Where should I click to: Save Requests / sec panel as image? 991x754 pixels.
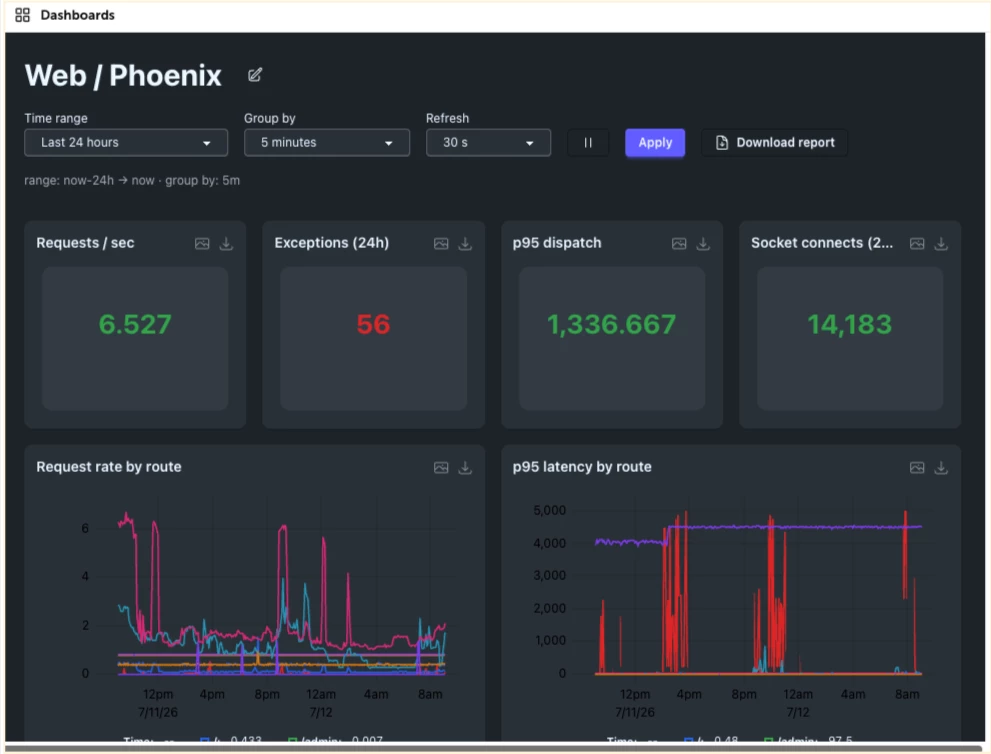(x=202, y=243)
